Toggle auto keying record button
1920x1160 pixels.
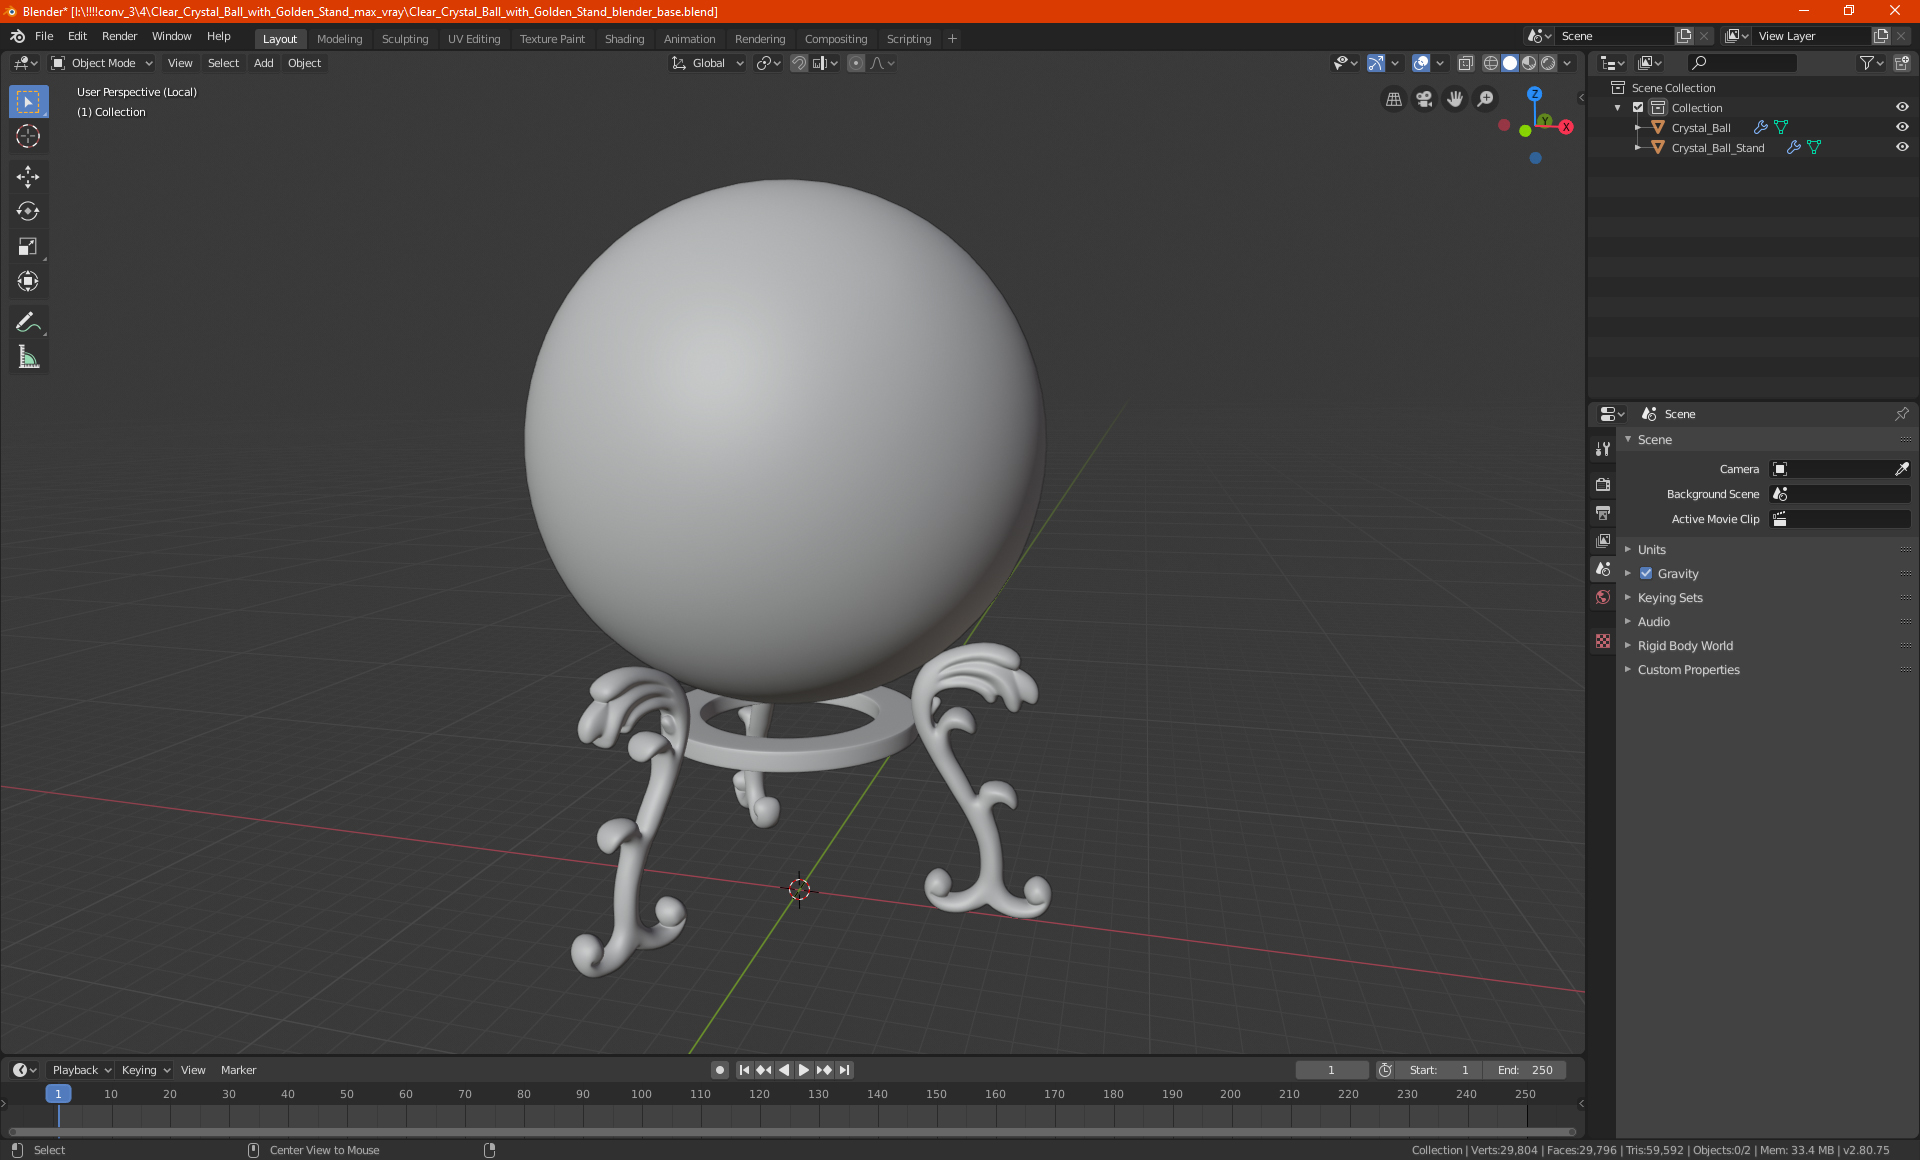pyautogui.click(x=719, y=1070)
